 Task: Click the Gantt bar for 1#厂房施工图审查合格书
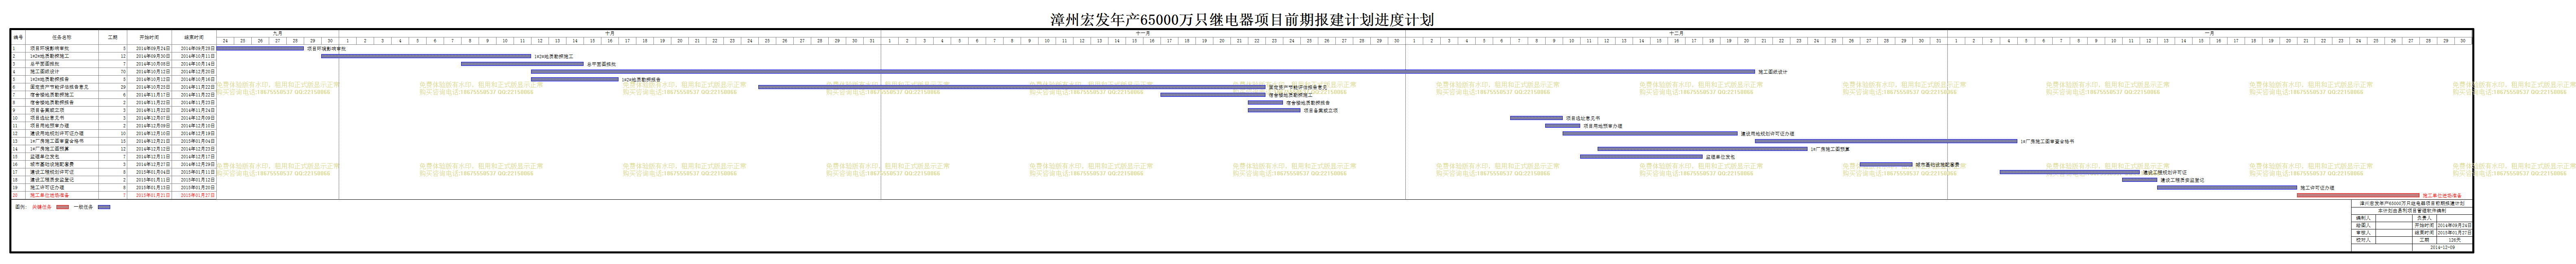tap(1886, 141)
